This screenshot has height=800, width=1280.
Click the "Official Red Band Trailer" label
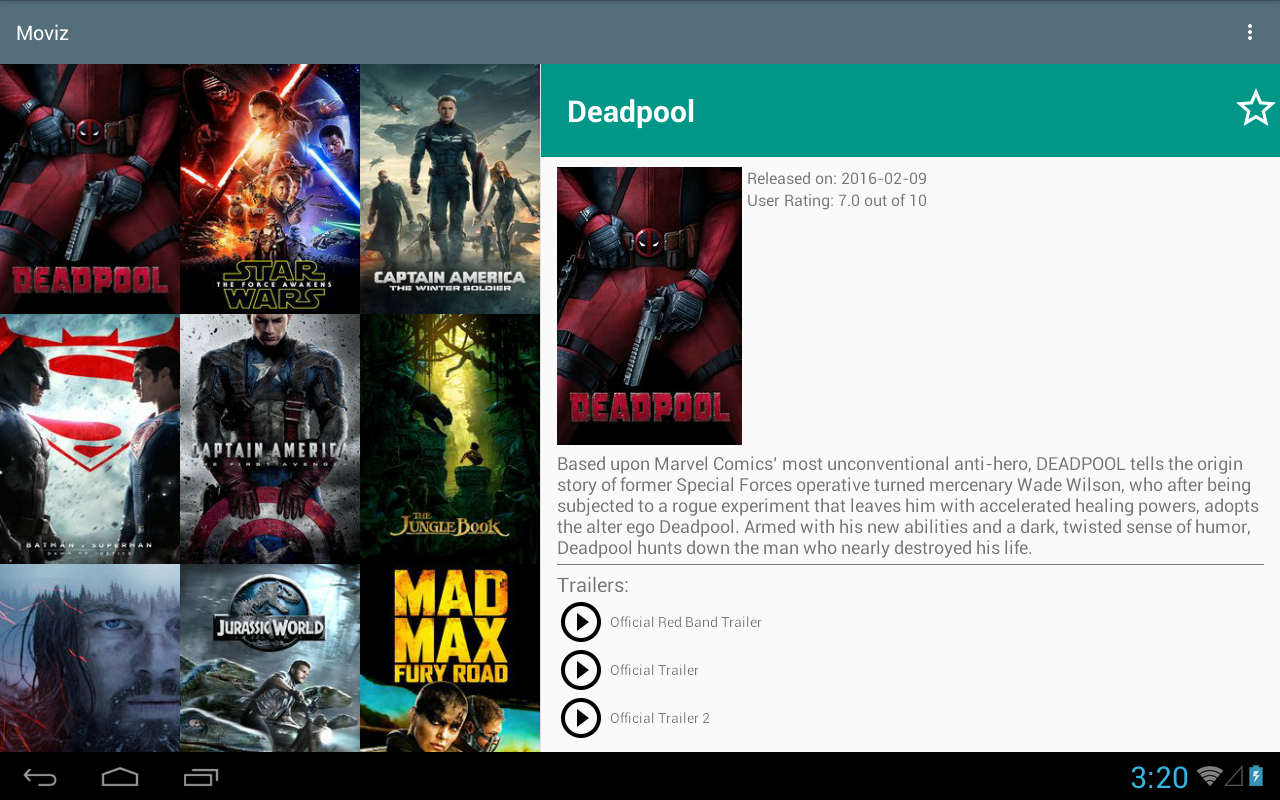686,622
